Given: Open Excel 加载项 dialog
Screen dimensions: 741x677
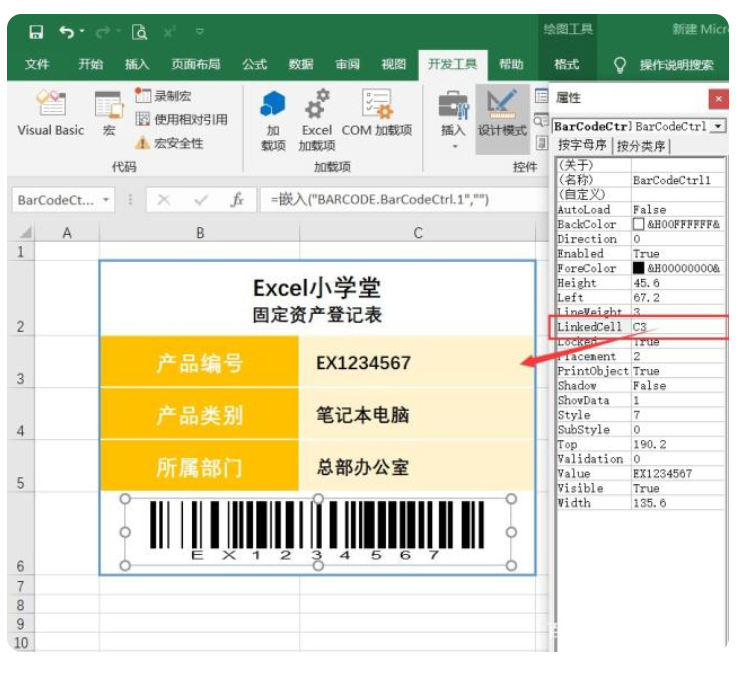Looking at the screenshot, I should (x=317, y=120).
